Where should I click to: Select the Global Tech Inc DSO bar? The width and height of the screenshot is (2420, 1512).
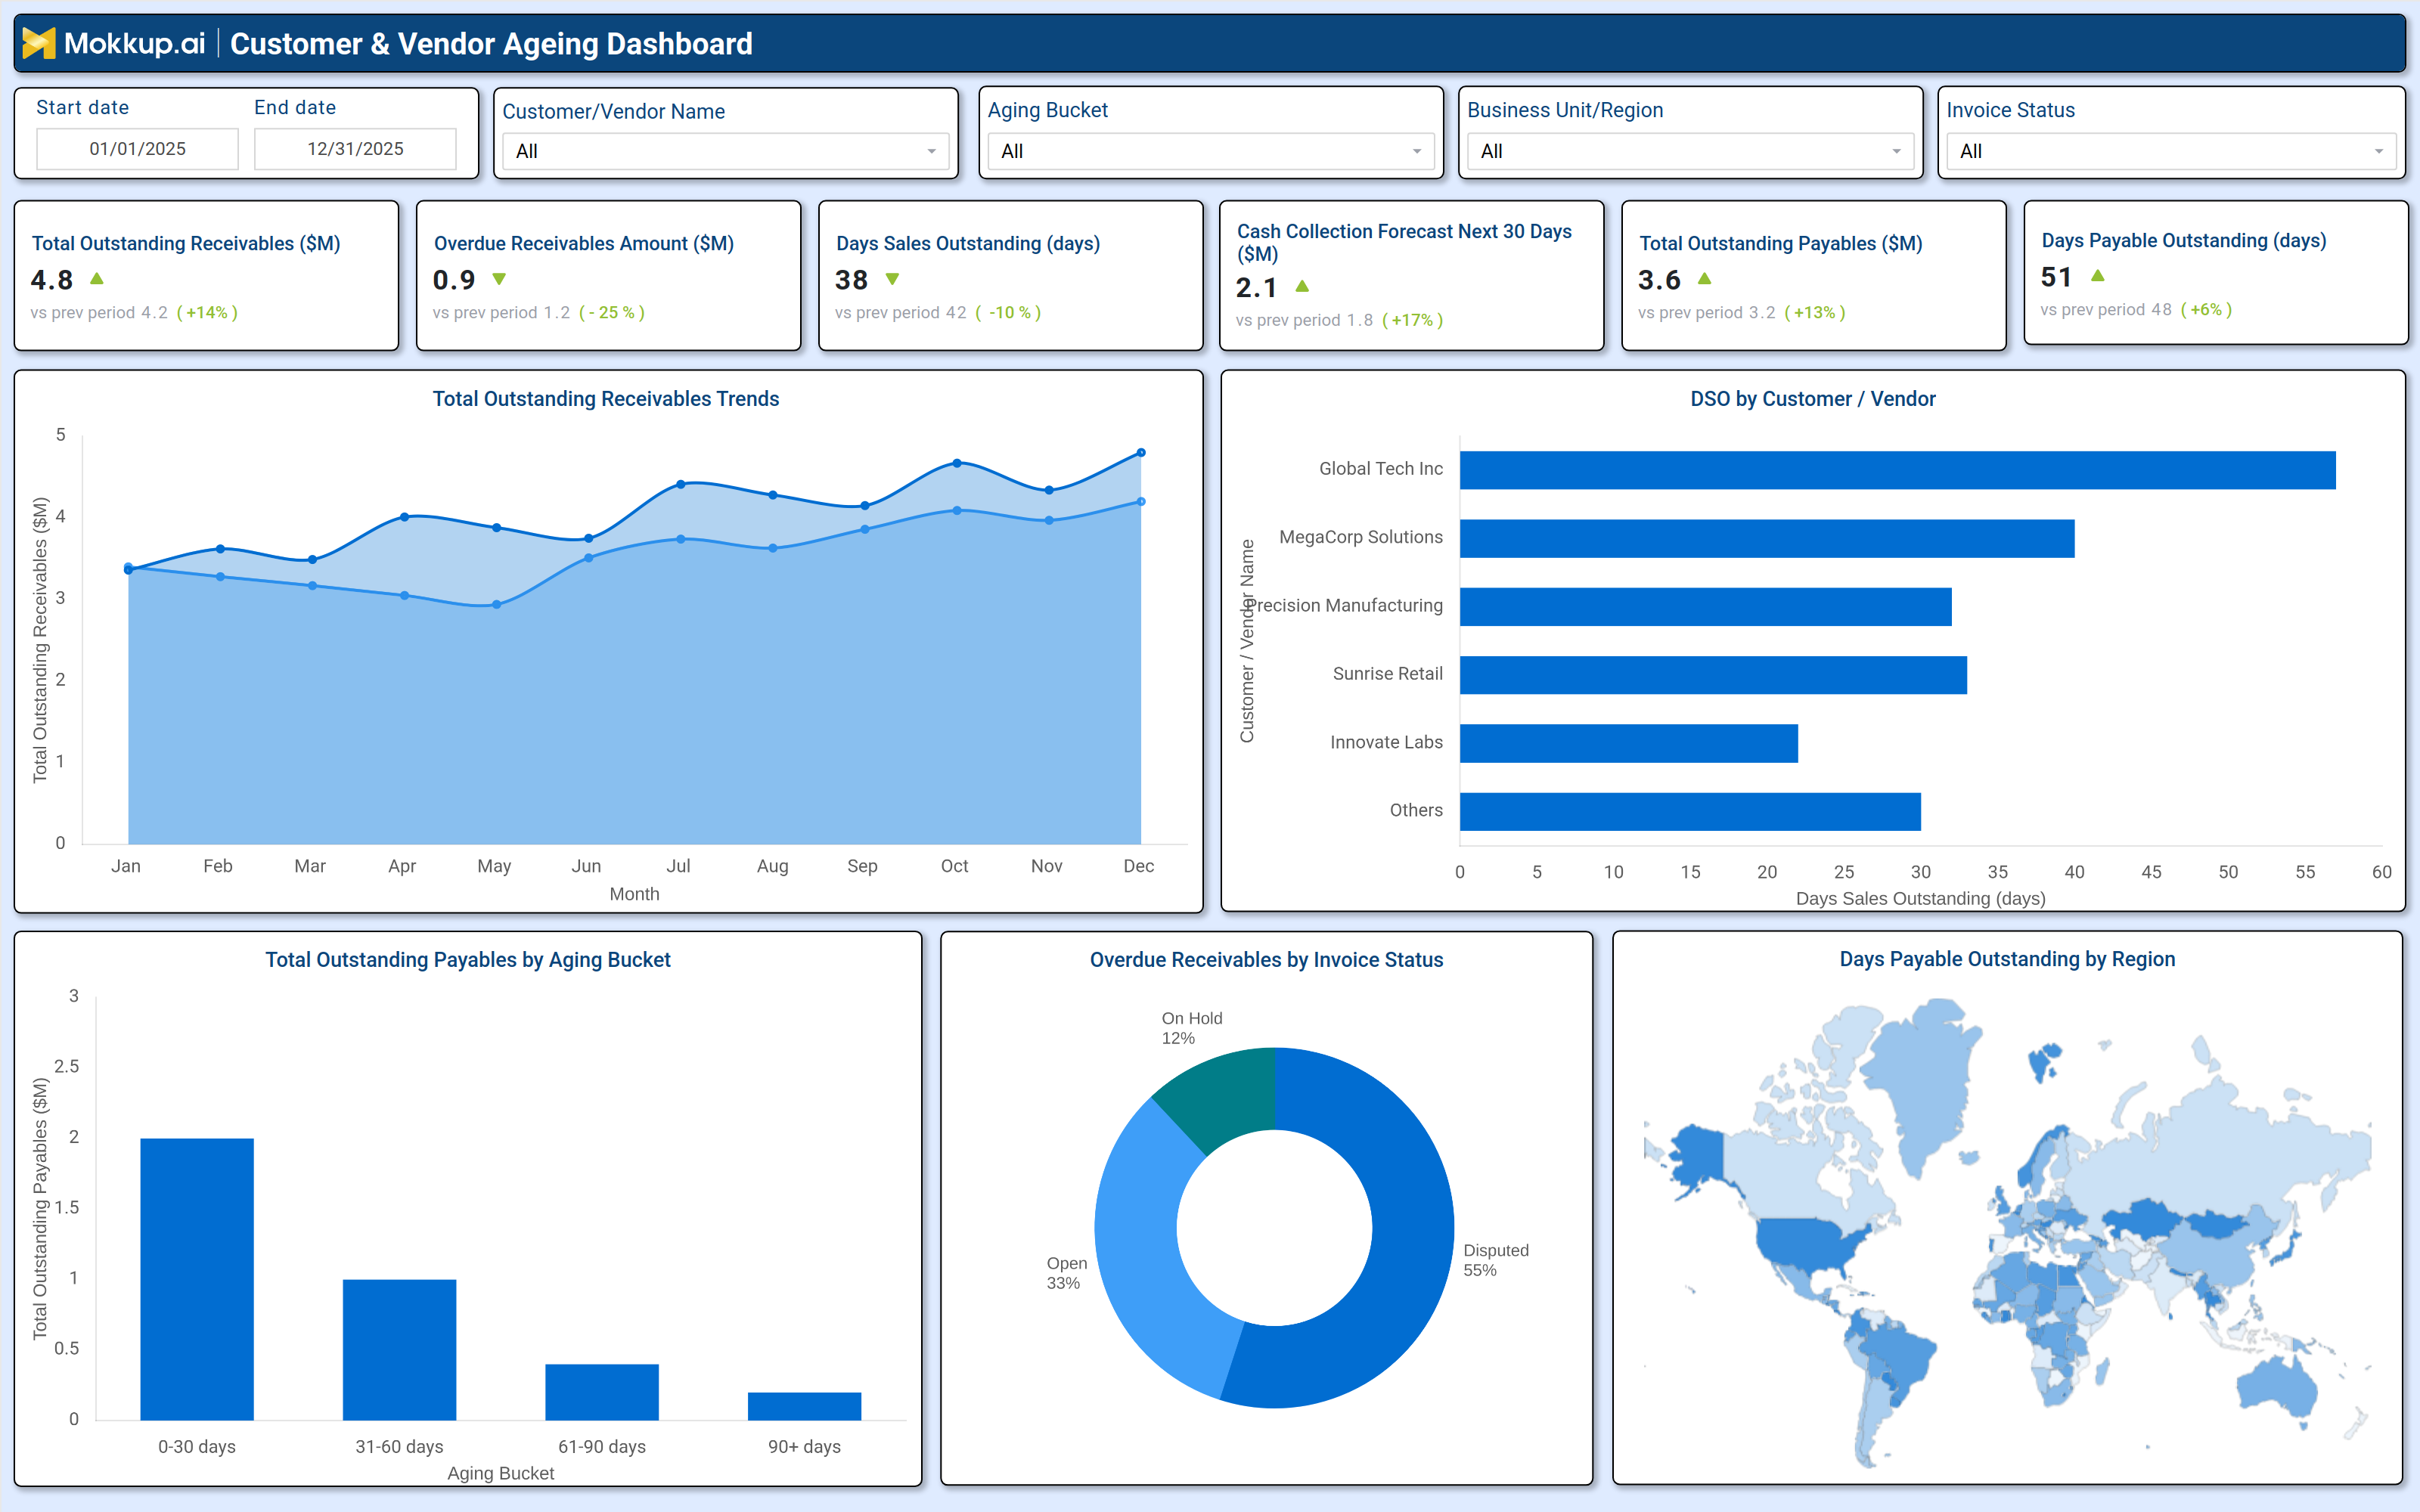(1897, 470)
